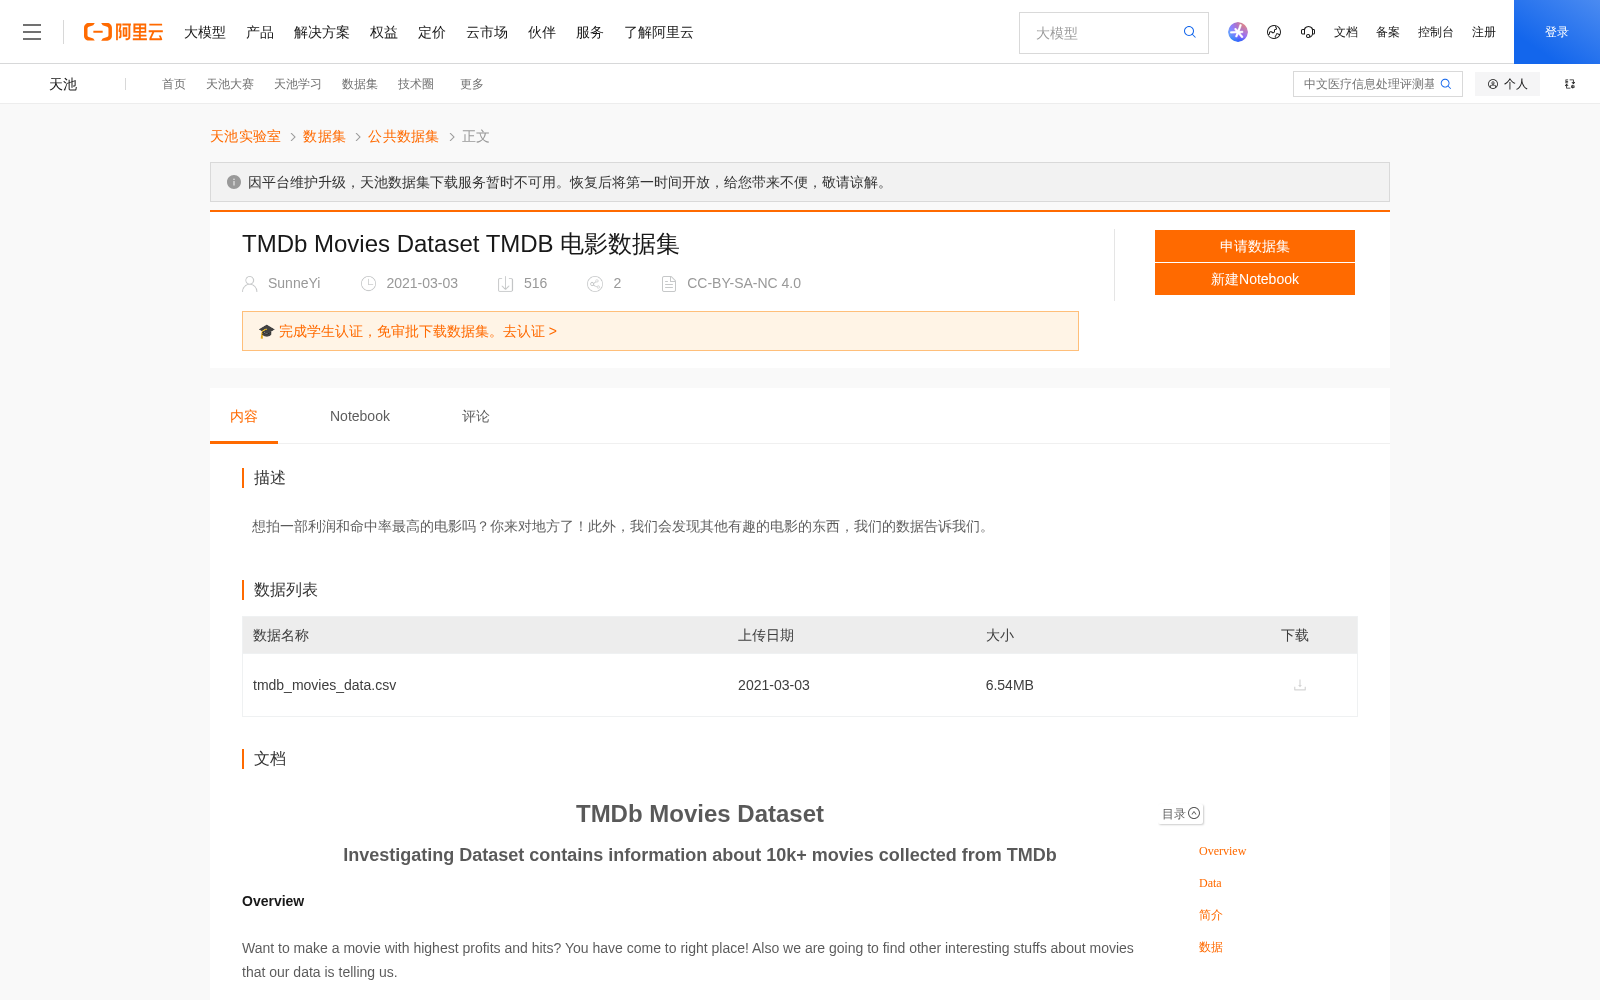1600x1000 pixels.
Task: Go to Tianchi 首页
Action: [174, 84]
